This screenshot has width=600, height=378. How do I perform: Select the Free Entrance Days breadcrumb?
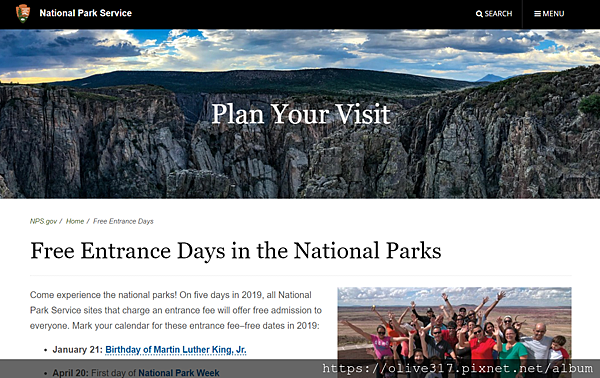123,221
